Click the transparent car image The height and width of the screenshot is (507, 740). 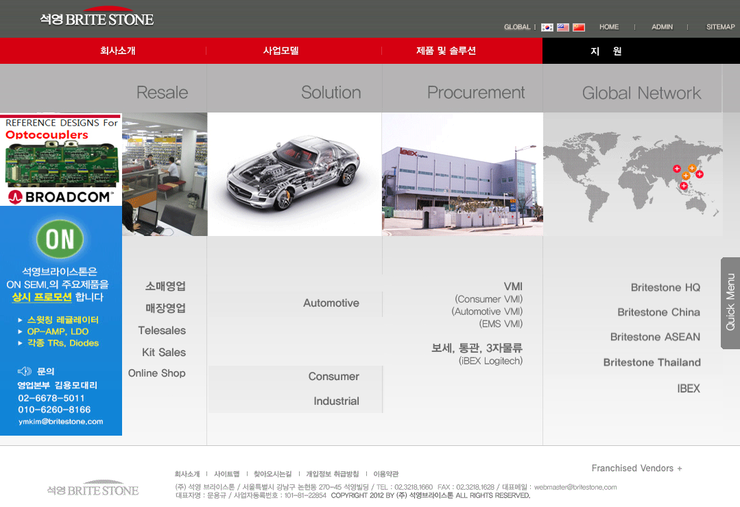coord(294,174)
